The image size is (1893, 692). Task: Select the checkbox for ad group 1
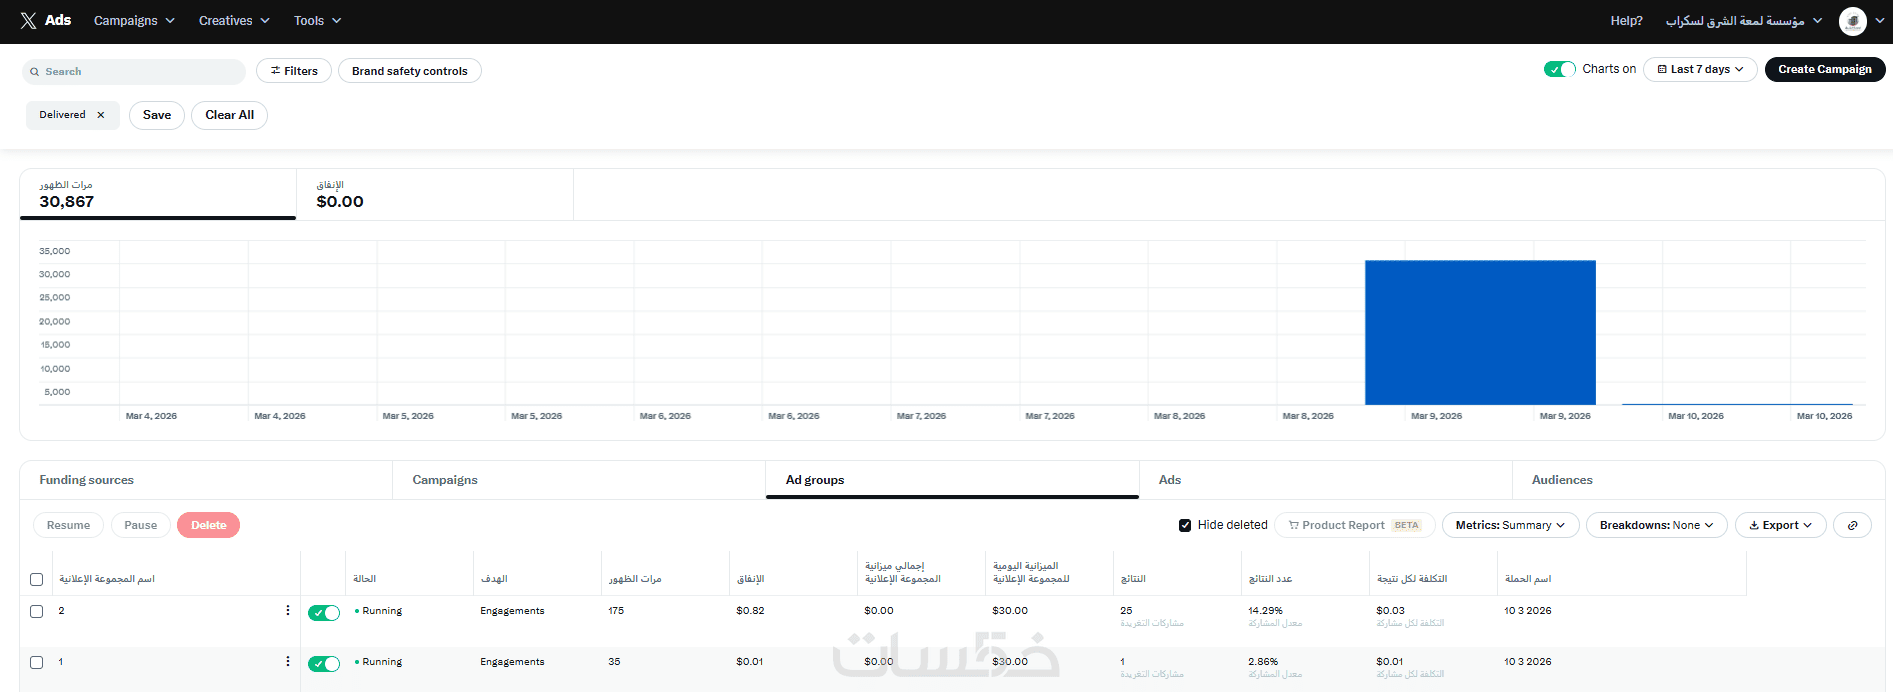[x=37, y=662]
